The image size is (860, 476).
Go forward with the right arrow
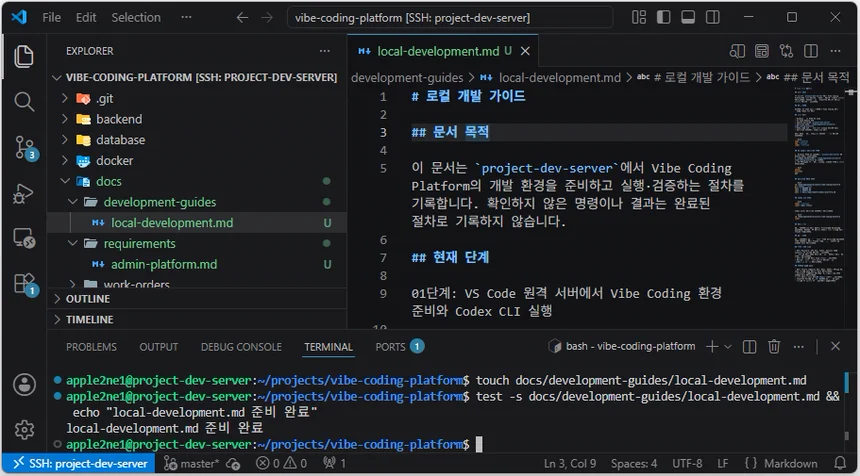coord(267,18)
